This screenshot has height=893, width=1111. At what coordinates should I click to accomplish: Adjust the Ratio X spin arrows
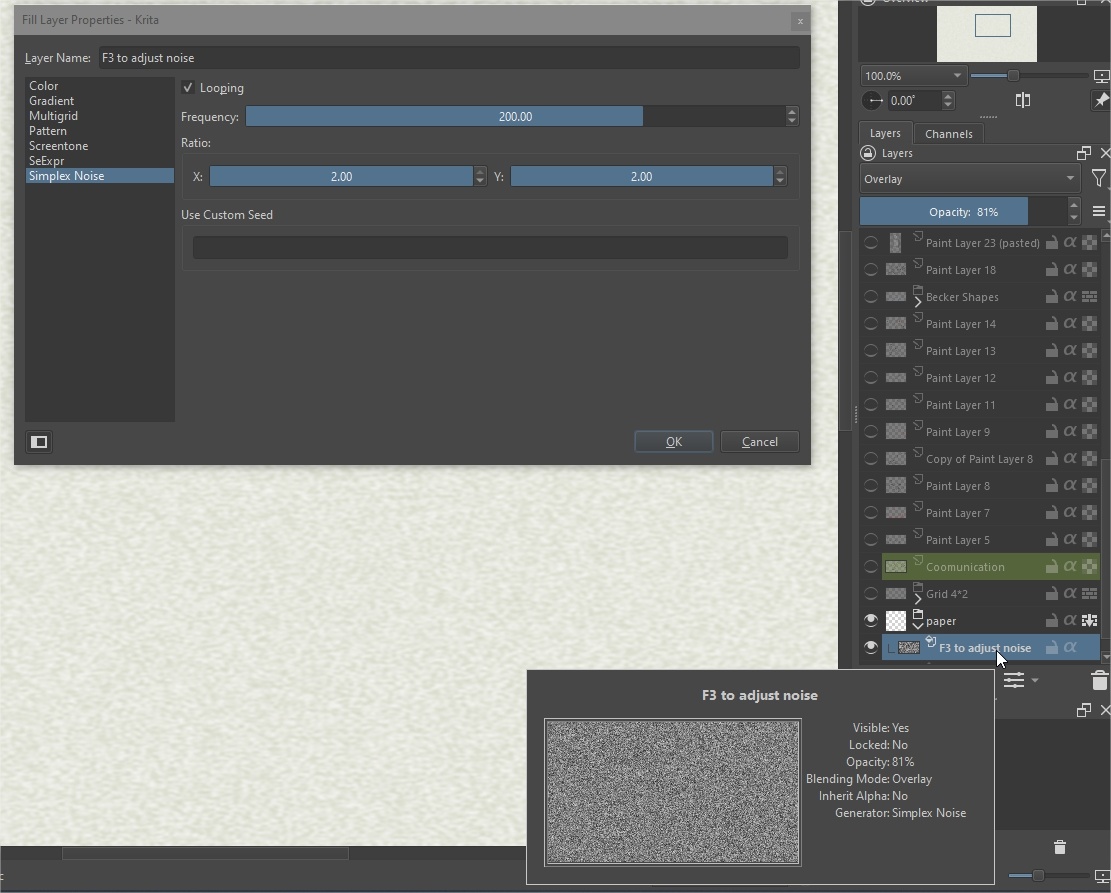(x=480, y=176)
